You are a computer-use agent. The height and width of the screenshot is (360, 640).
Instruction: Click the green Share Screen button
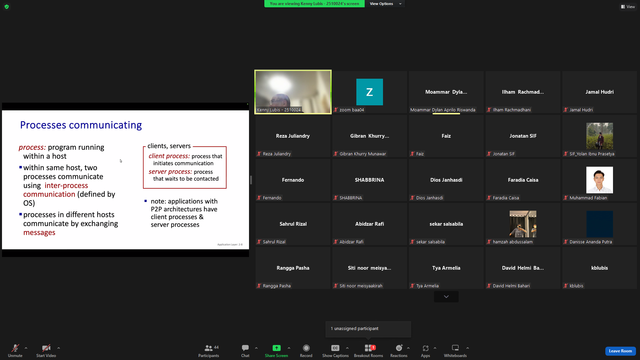pyautogui.click(x=276, y=350)
